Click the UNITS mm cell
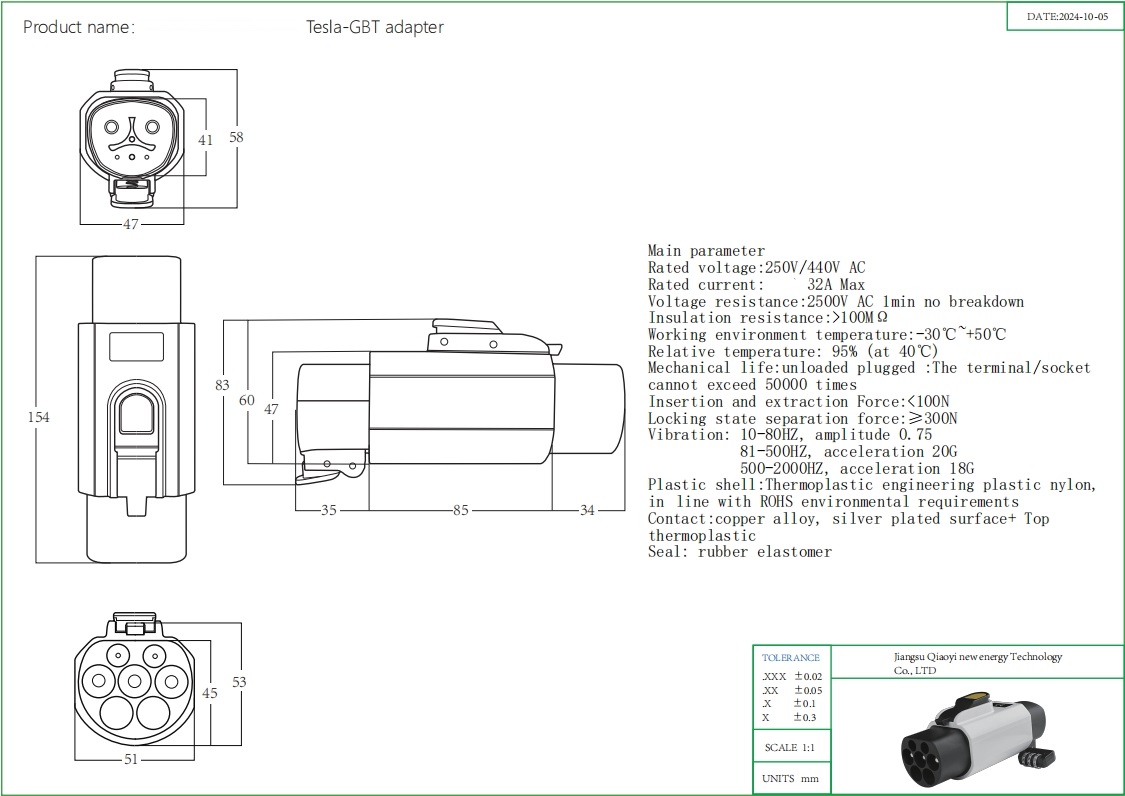 790,779
